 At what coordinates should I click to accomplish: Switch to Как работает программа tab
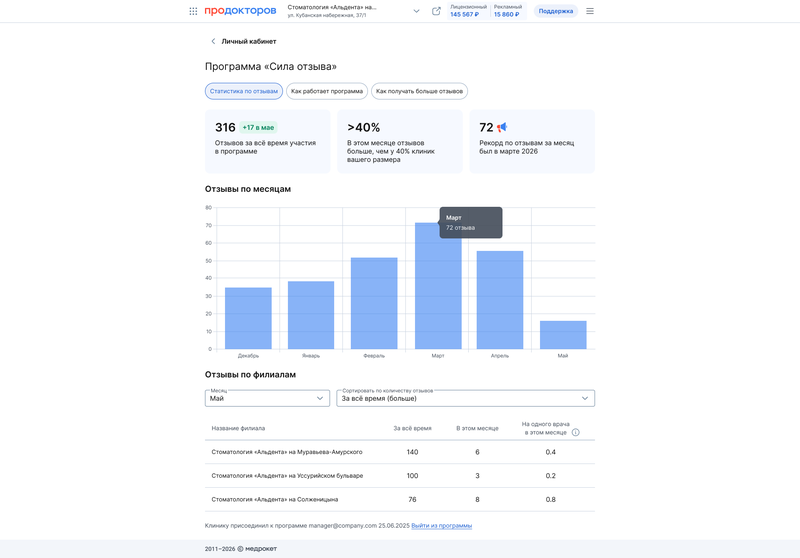pos(327,91)
